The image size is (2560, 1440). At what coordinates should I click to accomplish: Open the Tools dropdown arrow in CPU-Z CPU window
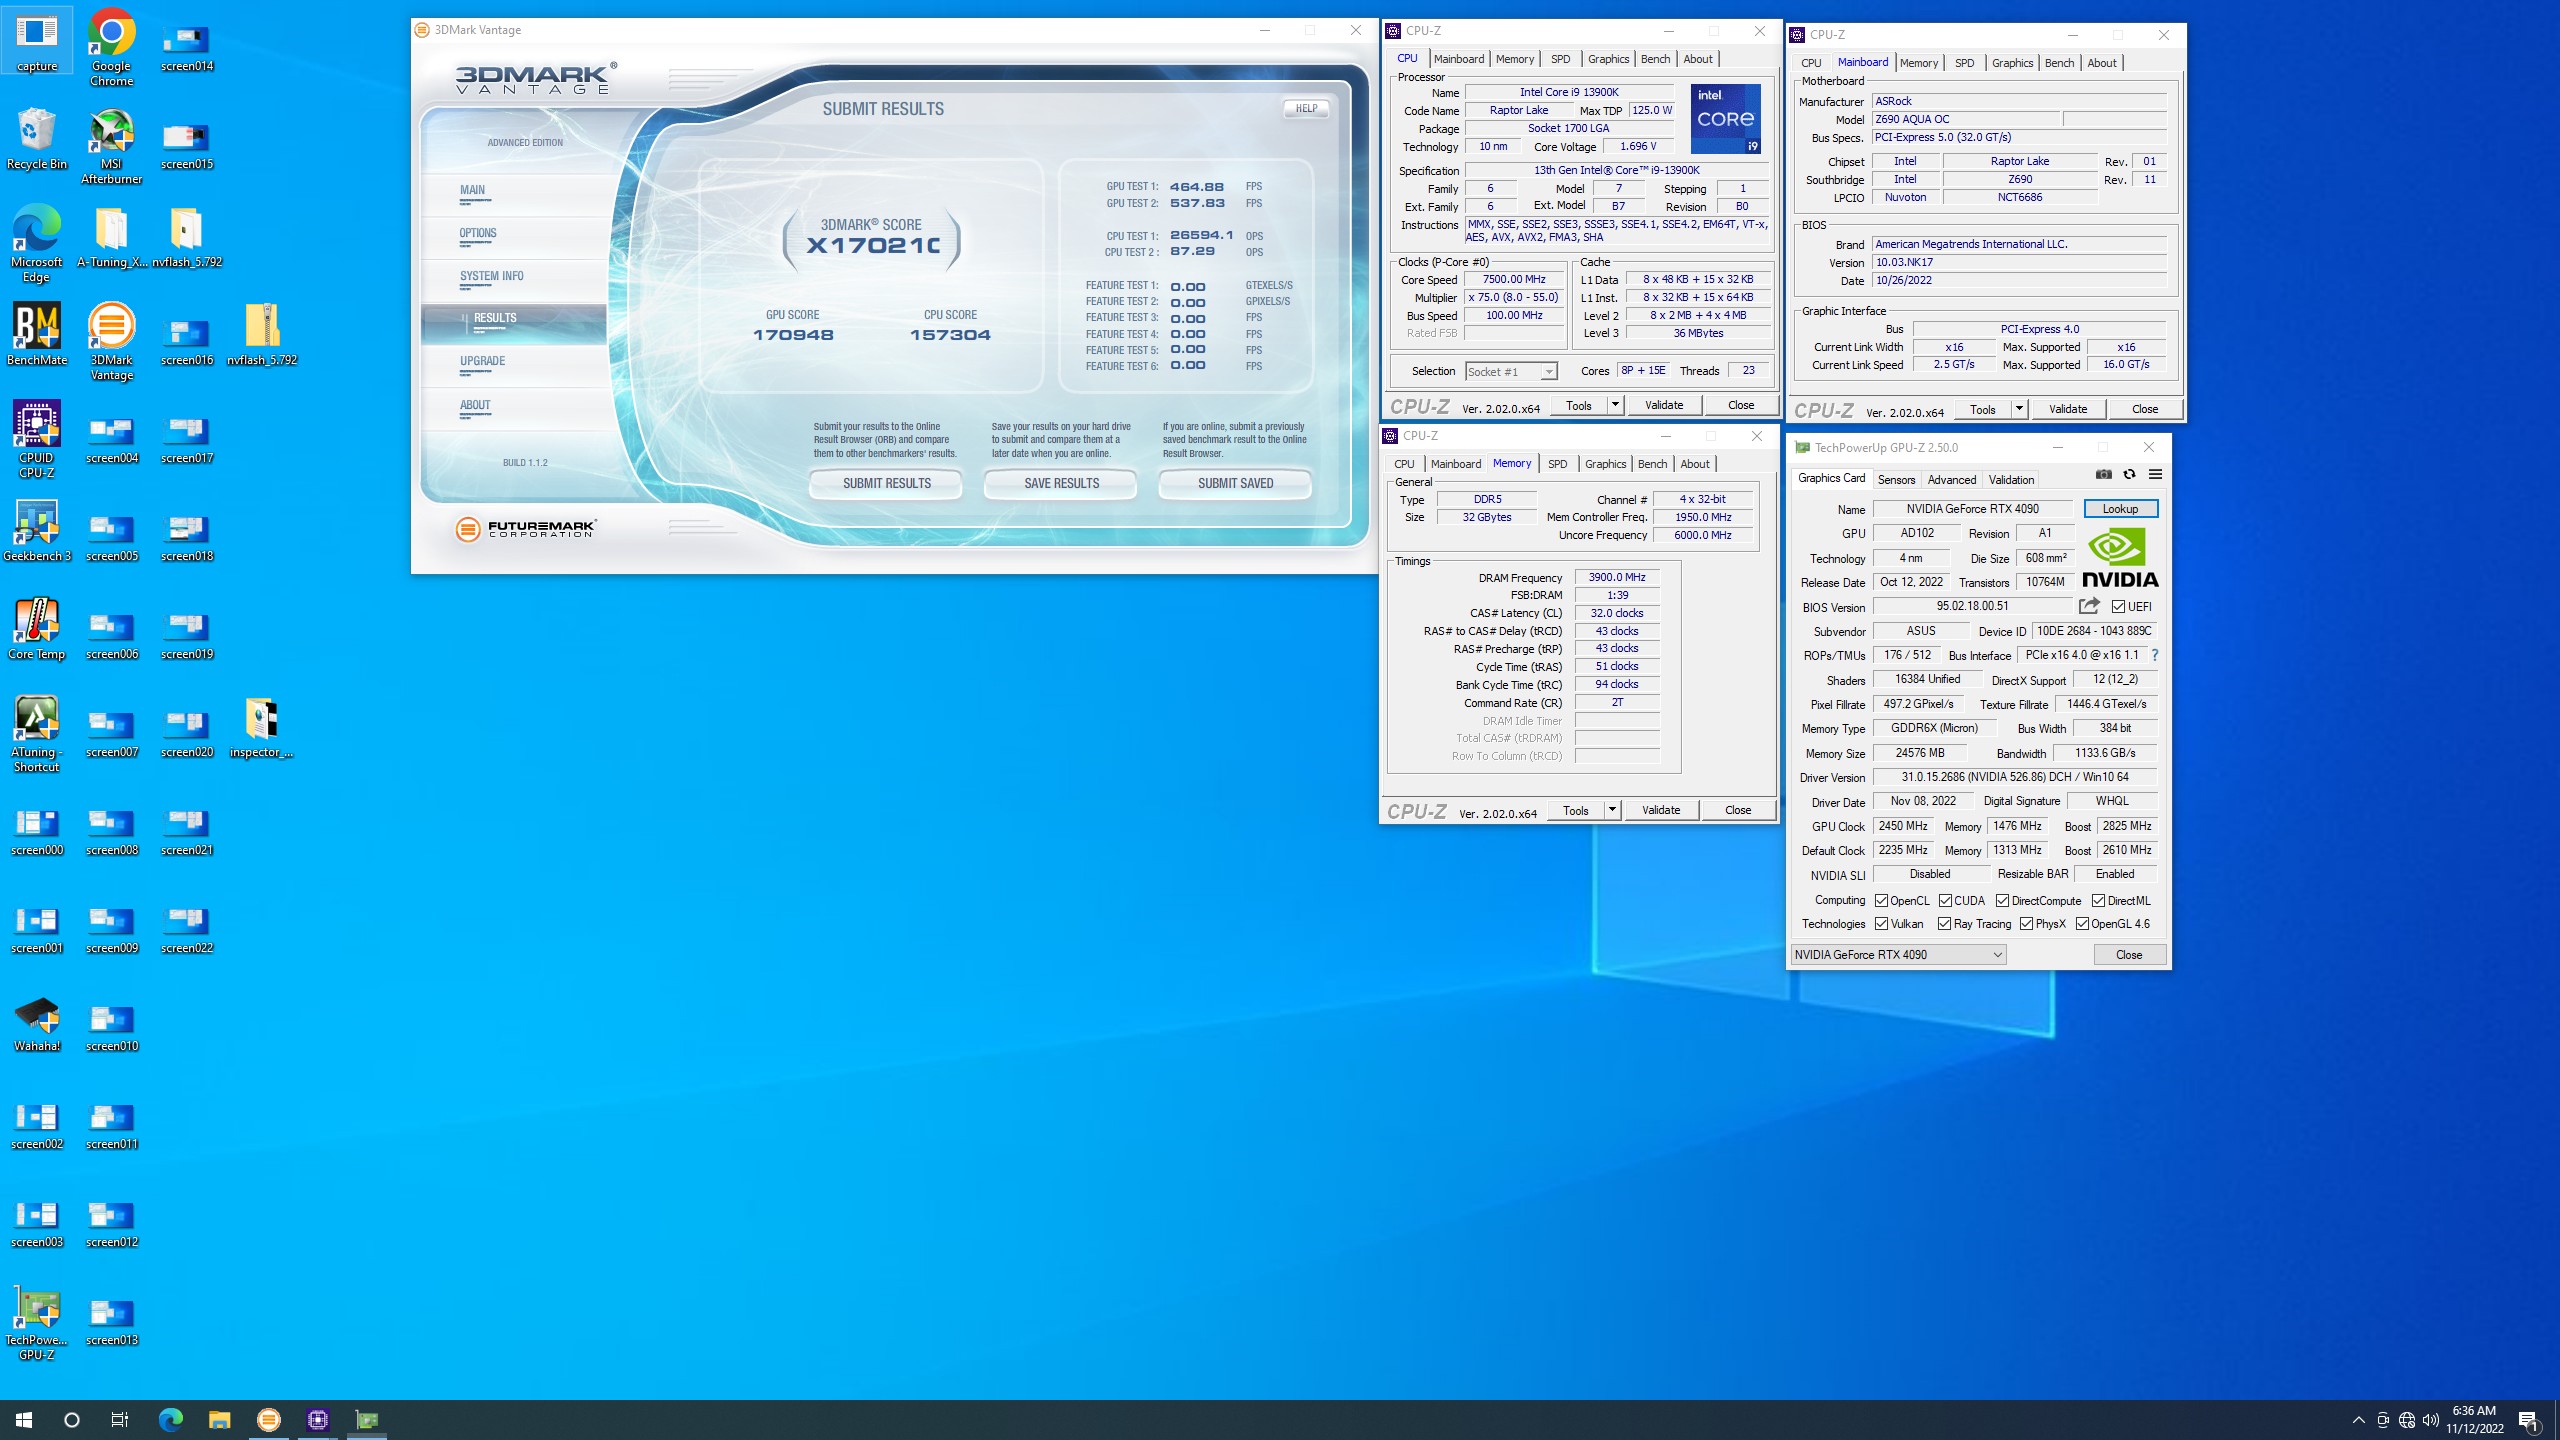[x=1614, y=405]
